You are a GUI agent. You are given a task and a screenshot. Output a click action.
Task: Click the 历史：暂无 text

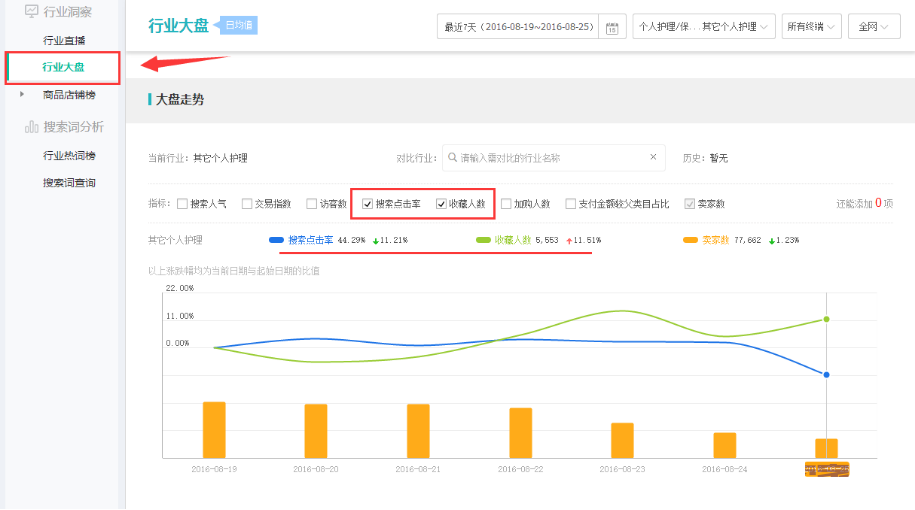[705, 158]
